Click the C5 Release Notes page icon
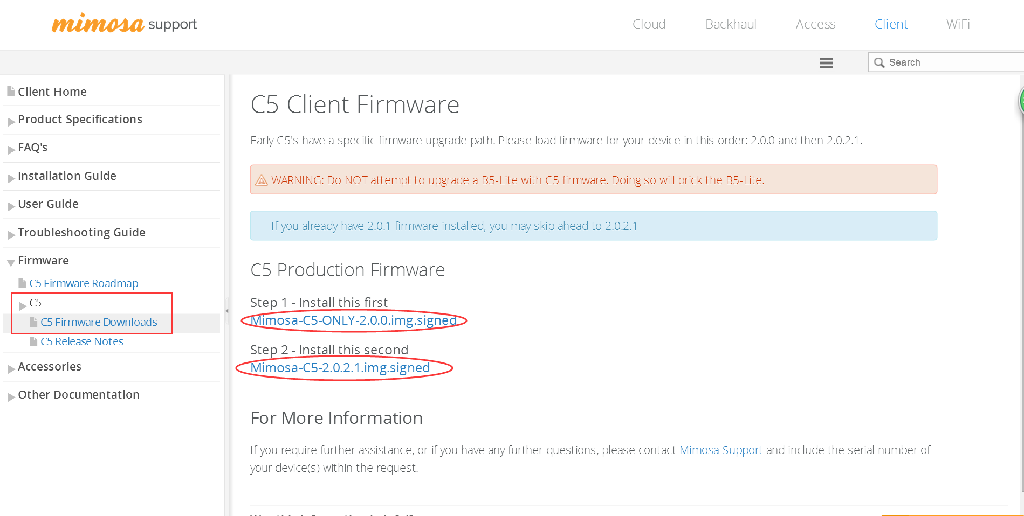 click(x=34, y=342)
